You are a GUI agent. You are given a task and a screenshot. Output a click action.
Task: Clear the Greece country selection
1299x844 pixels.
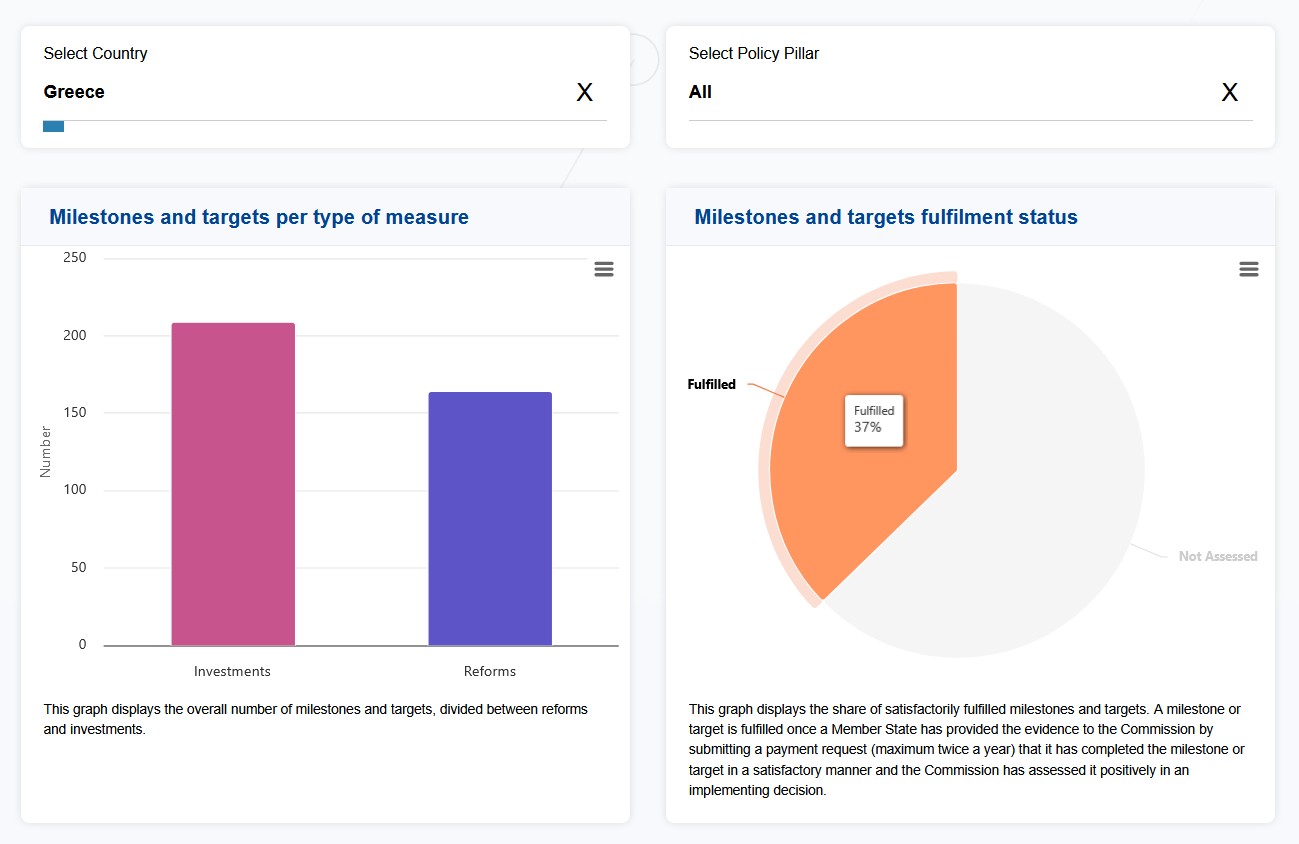tap(585, 93)
